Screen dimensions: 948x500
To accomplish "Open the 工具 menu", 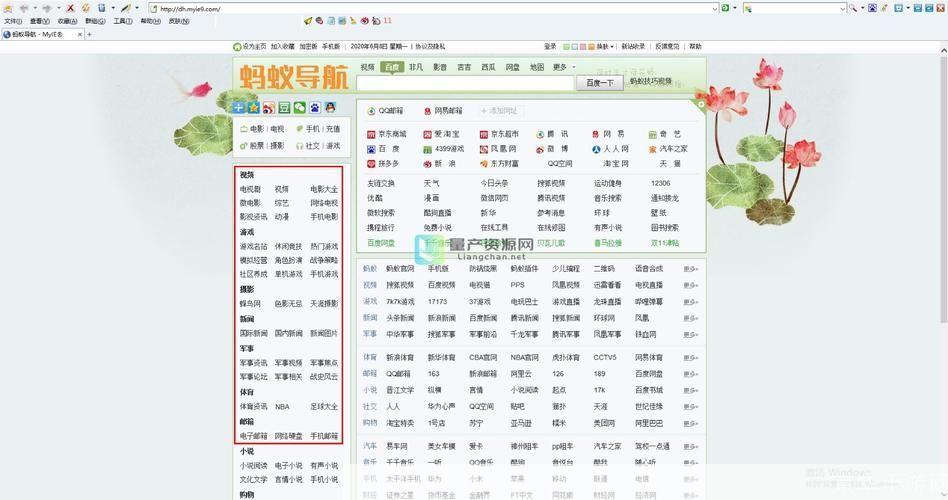I will coord(123,21).
